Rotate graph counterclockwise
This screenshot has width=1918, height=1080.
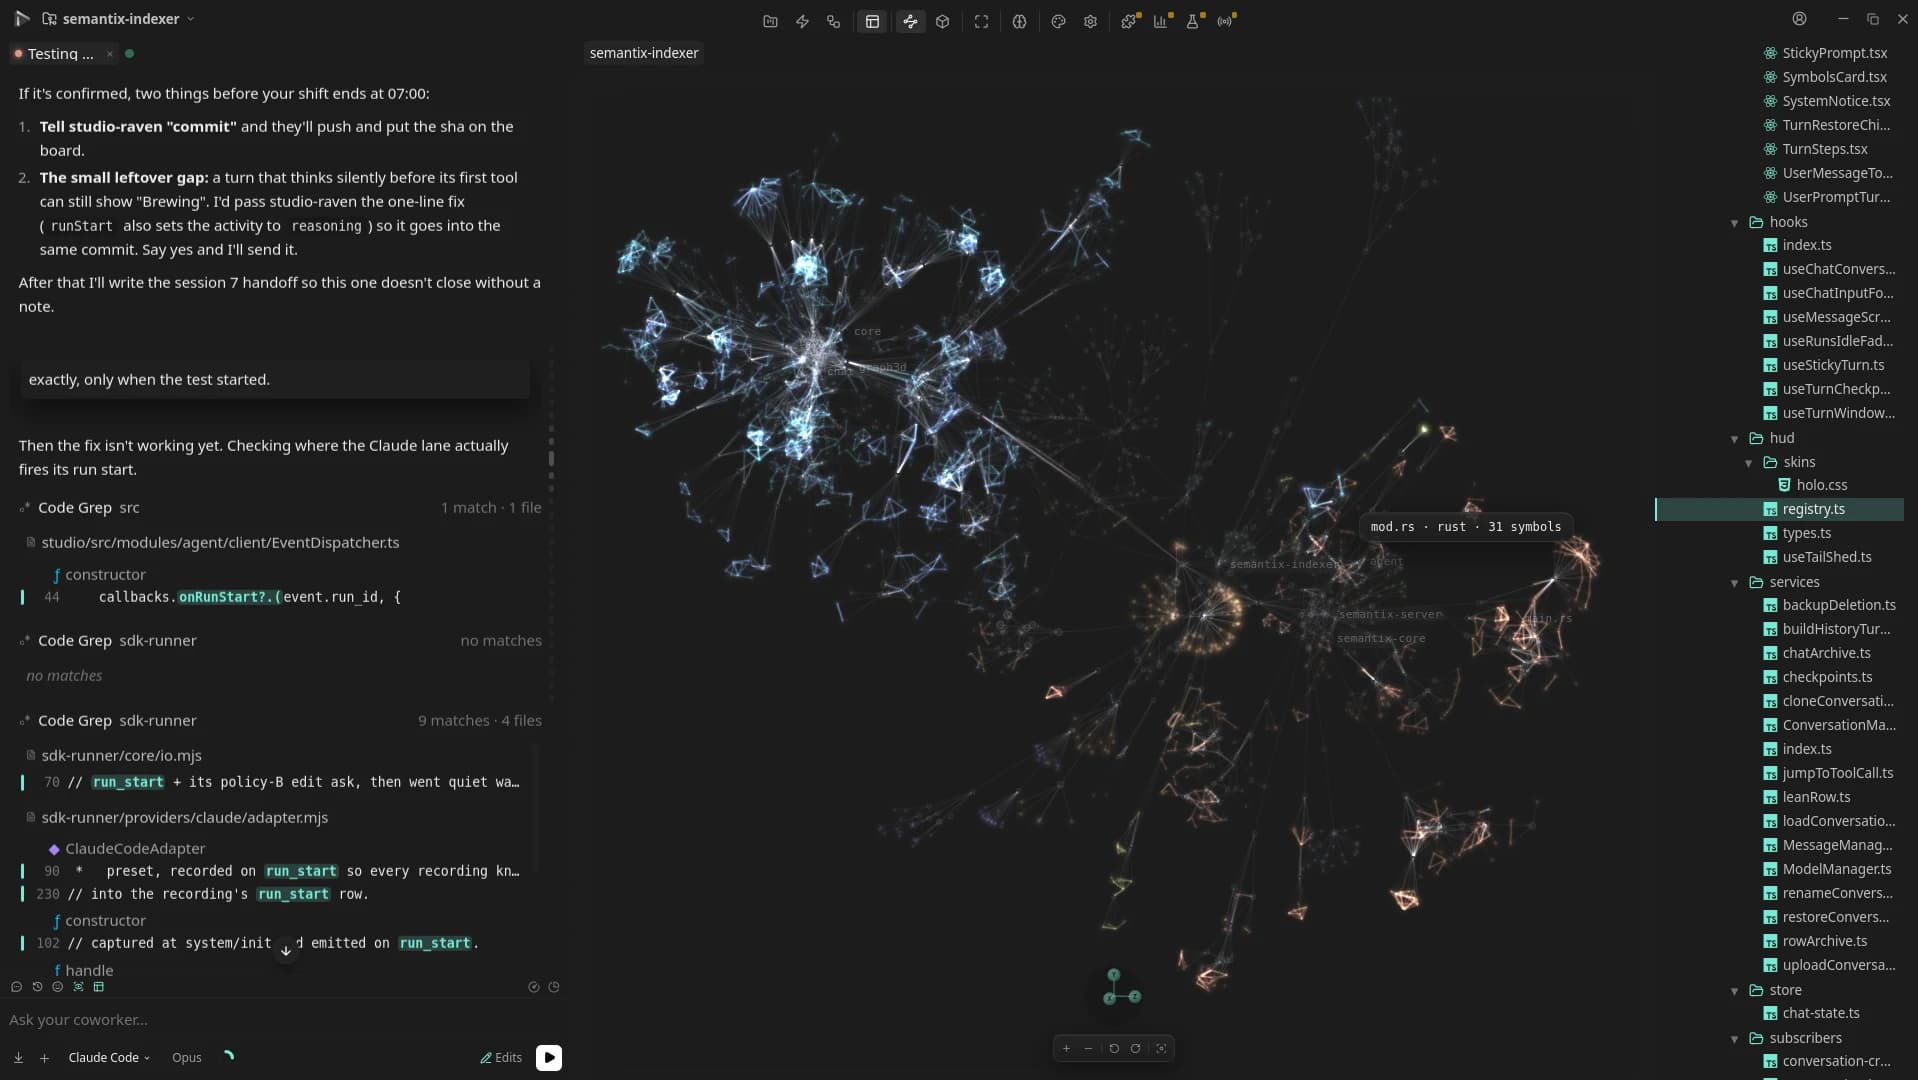tap(1113, 1048)
